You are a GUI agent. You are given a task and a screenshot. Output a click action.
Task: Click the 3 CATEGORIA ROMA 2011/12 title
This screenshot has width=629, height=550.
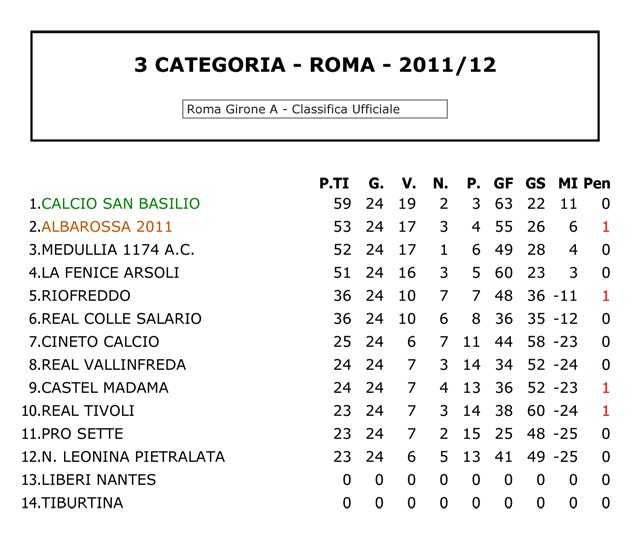point(315,65)
